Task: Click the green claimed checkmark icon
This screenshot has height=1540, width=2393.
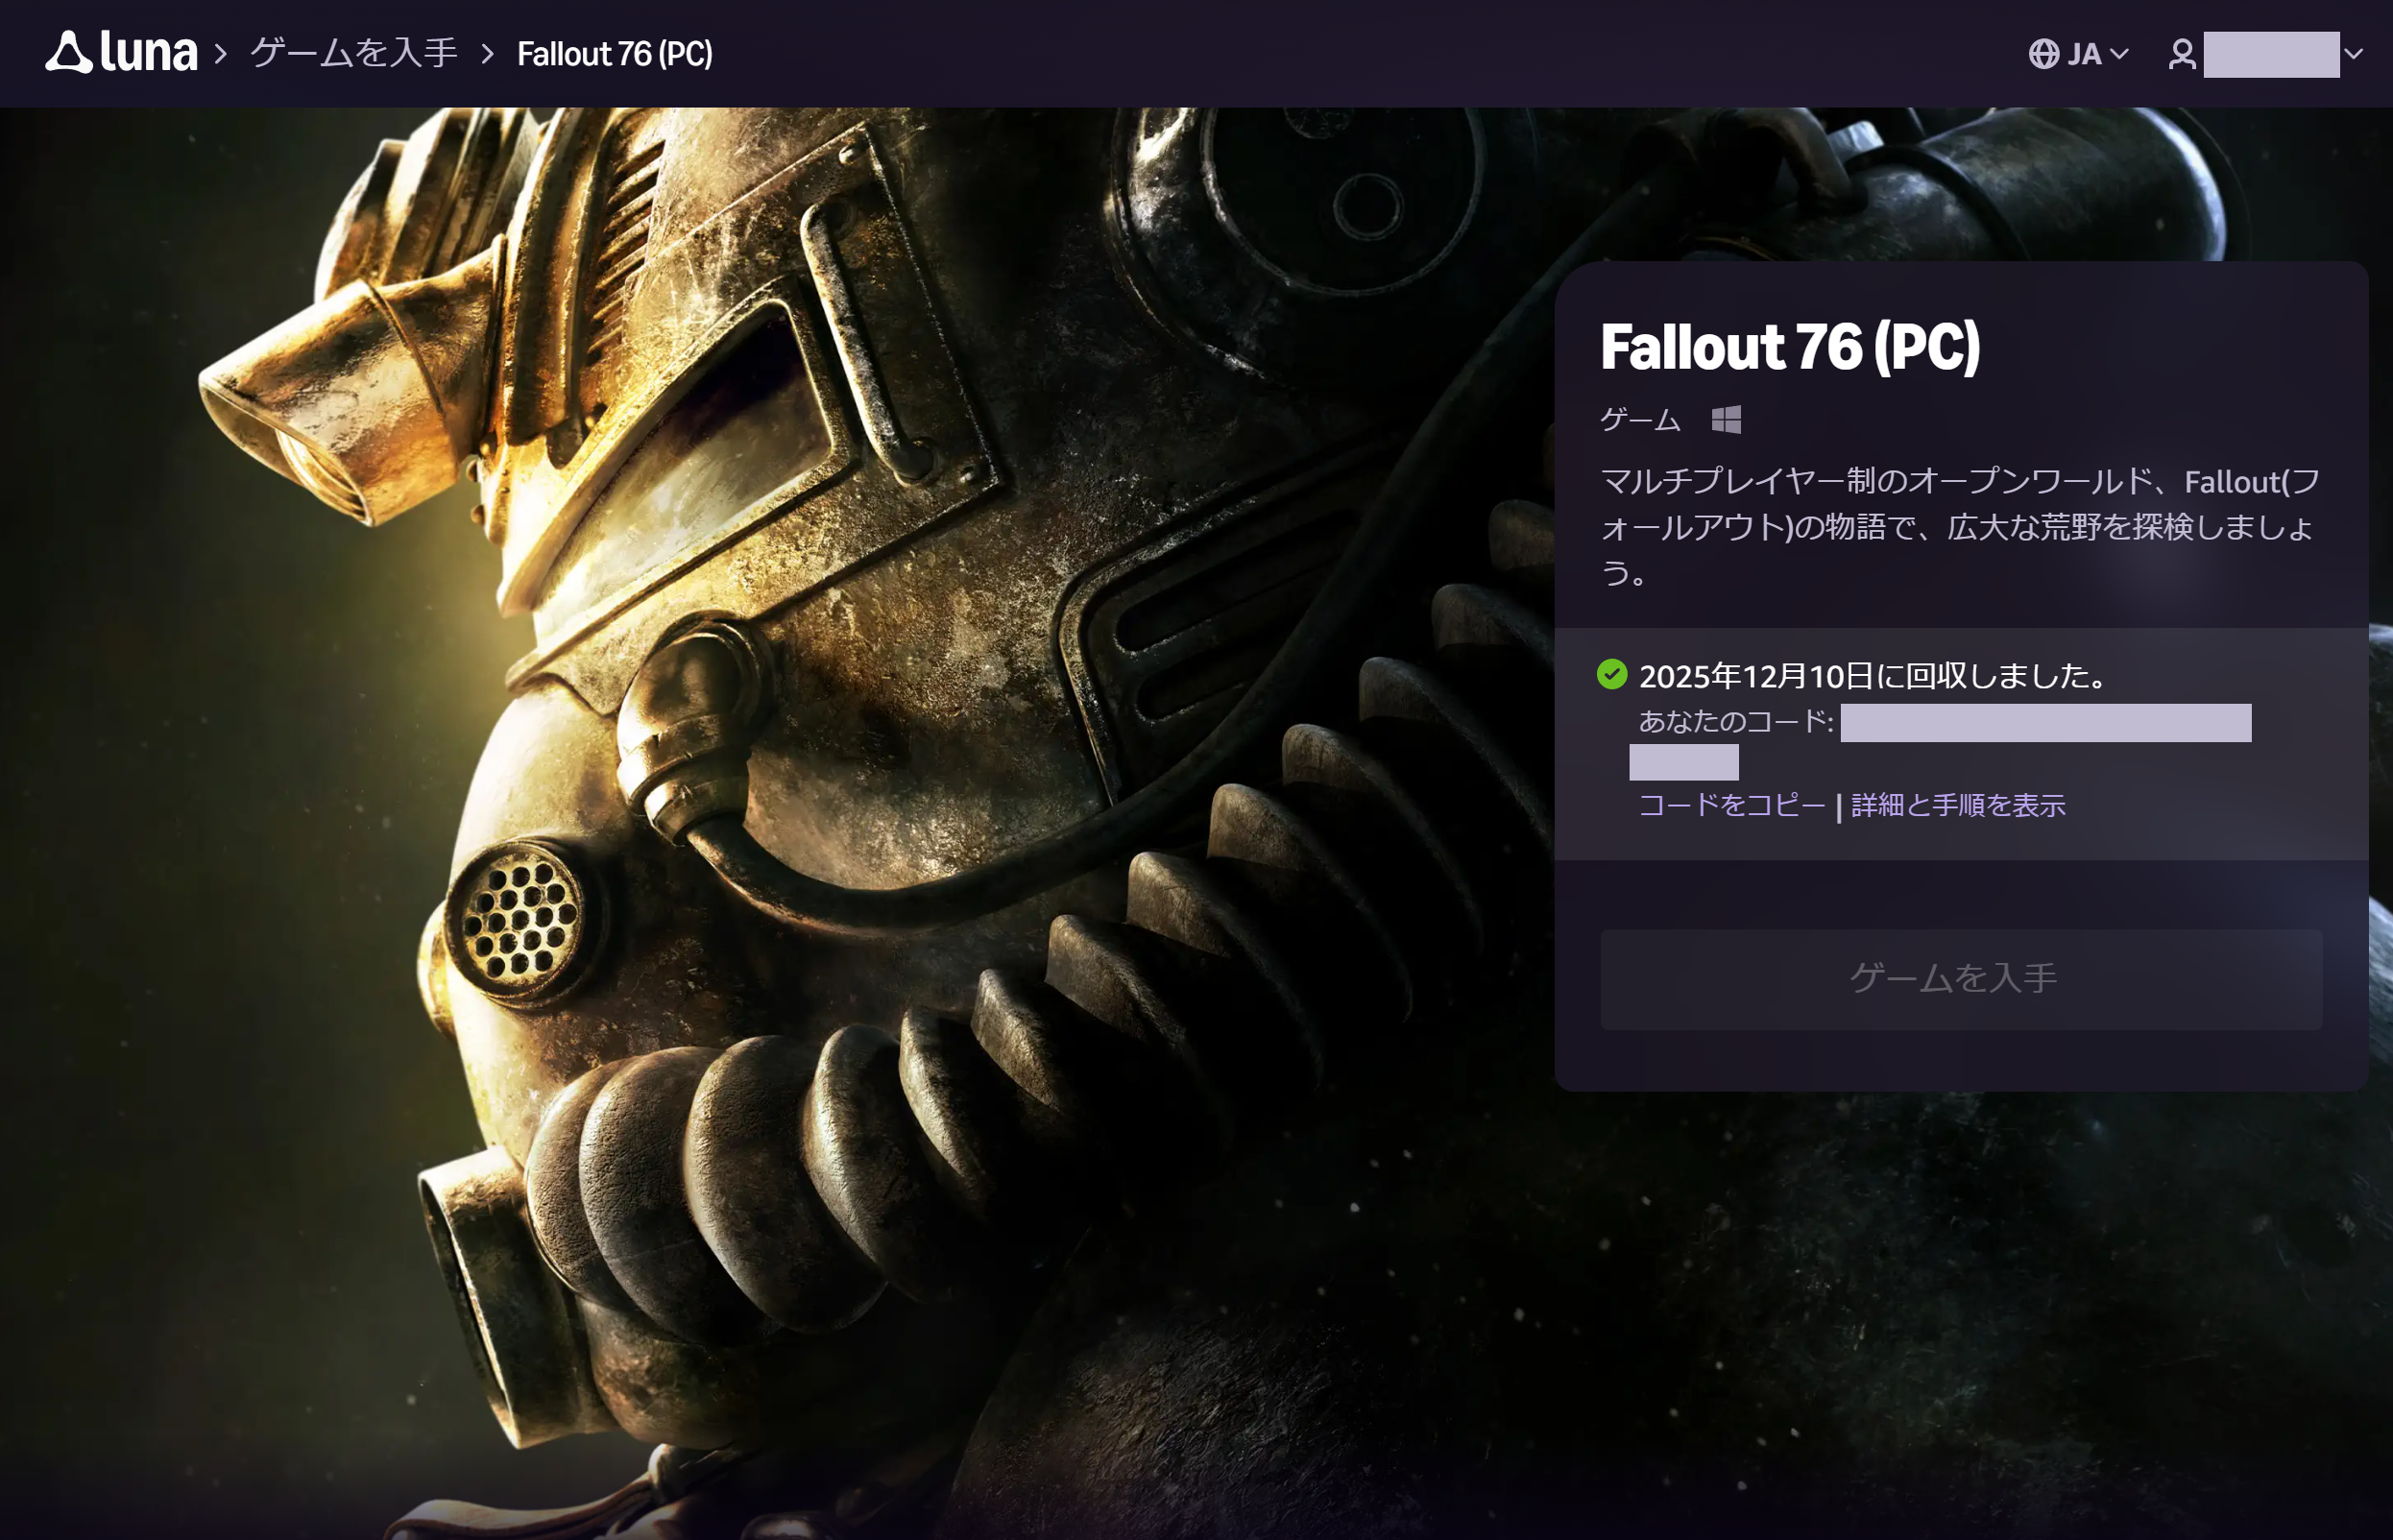Action: 1612,675
